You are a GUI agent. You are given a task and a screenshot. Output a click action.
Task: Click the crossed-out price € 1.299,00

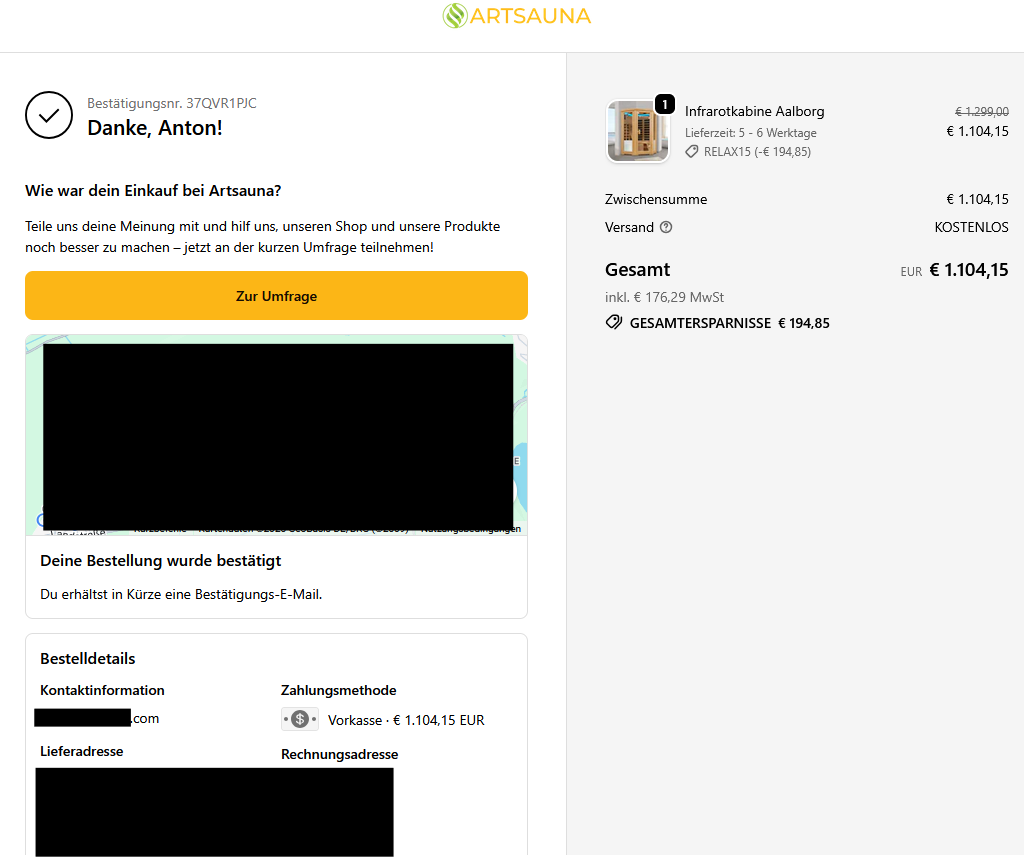pos(982,112)
